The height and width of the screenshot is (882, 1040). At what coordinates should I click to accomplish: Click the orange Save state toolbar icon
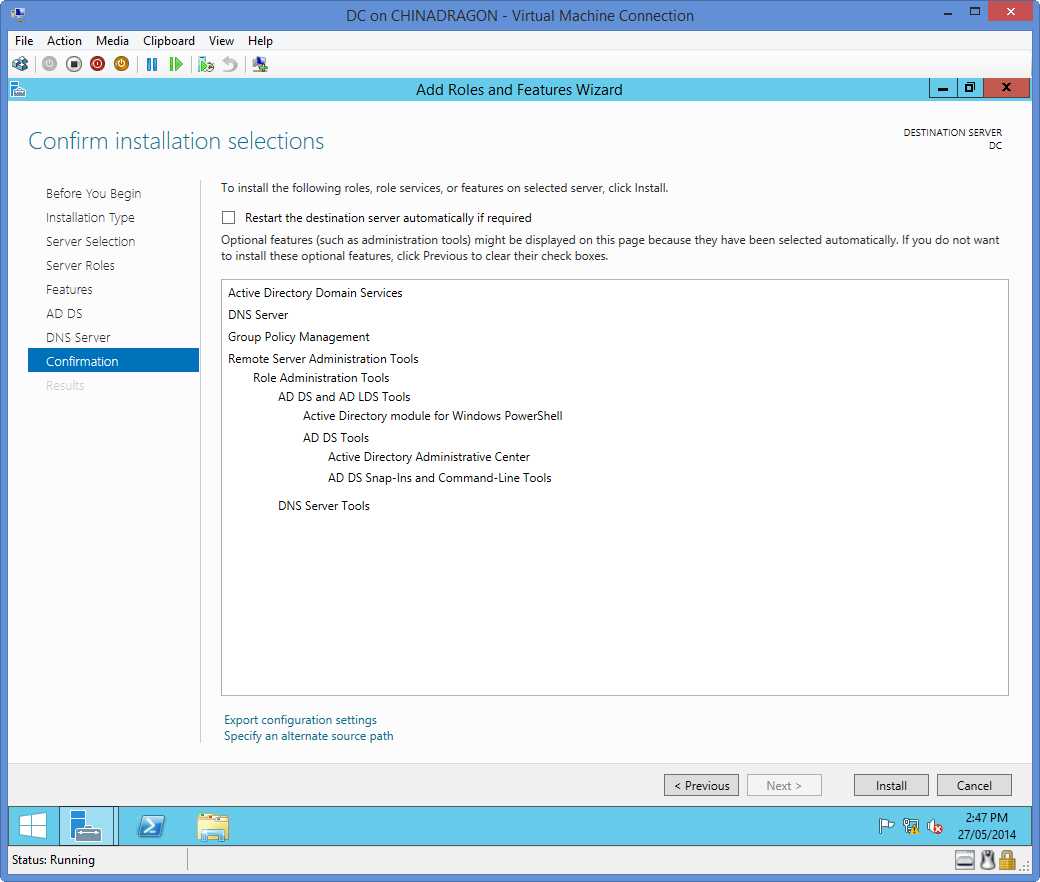pyautogui.click(x=121, y=64)
